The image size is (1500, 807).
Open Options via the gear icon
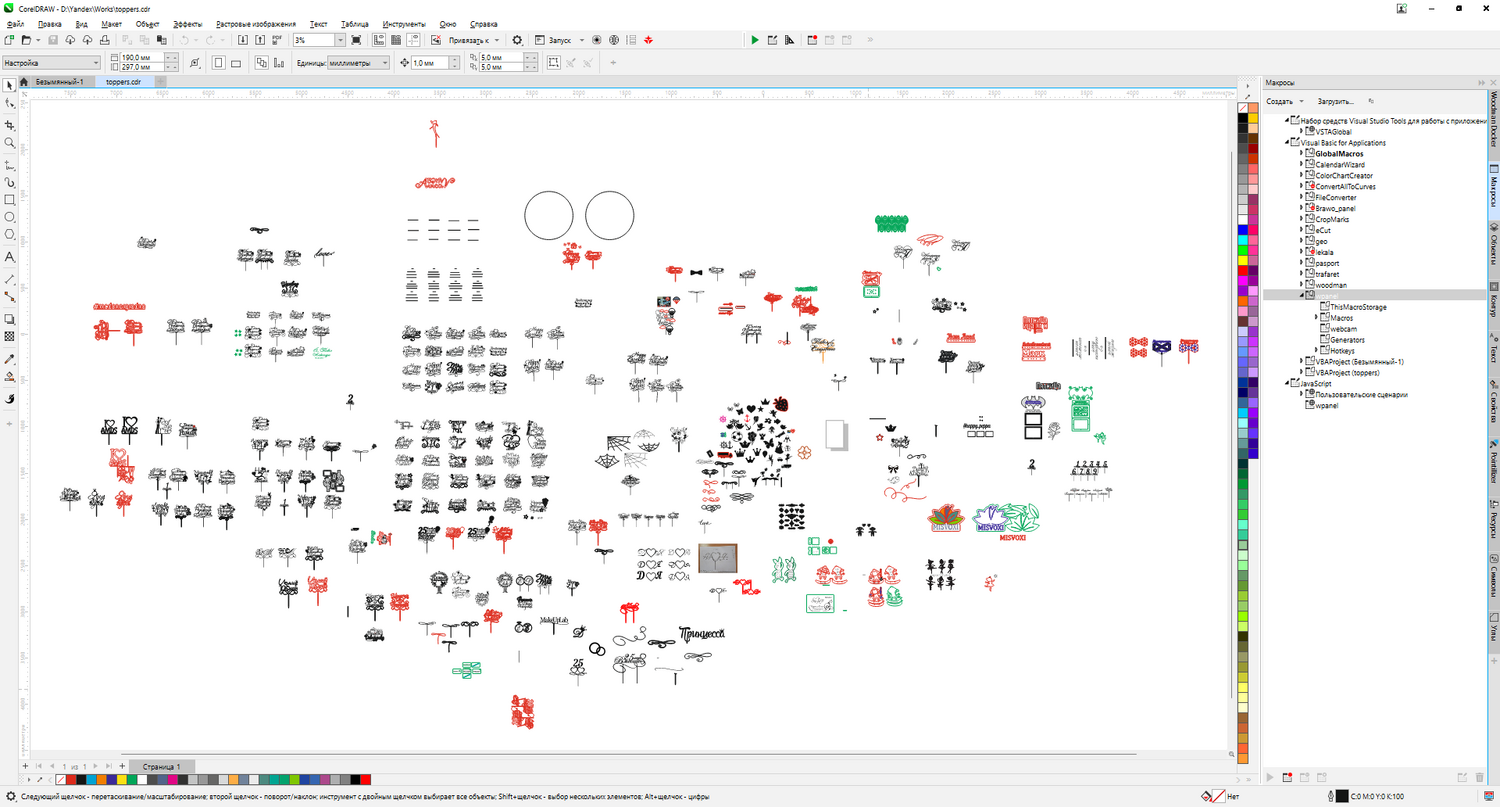(517, 40)
